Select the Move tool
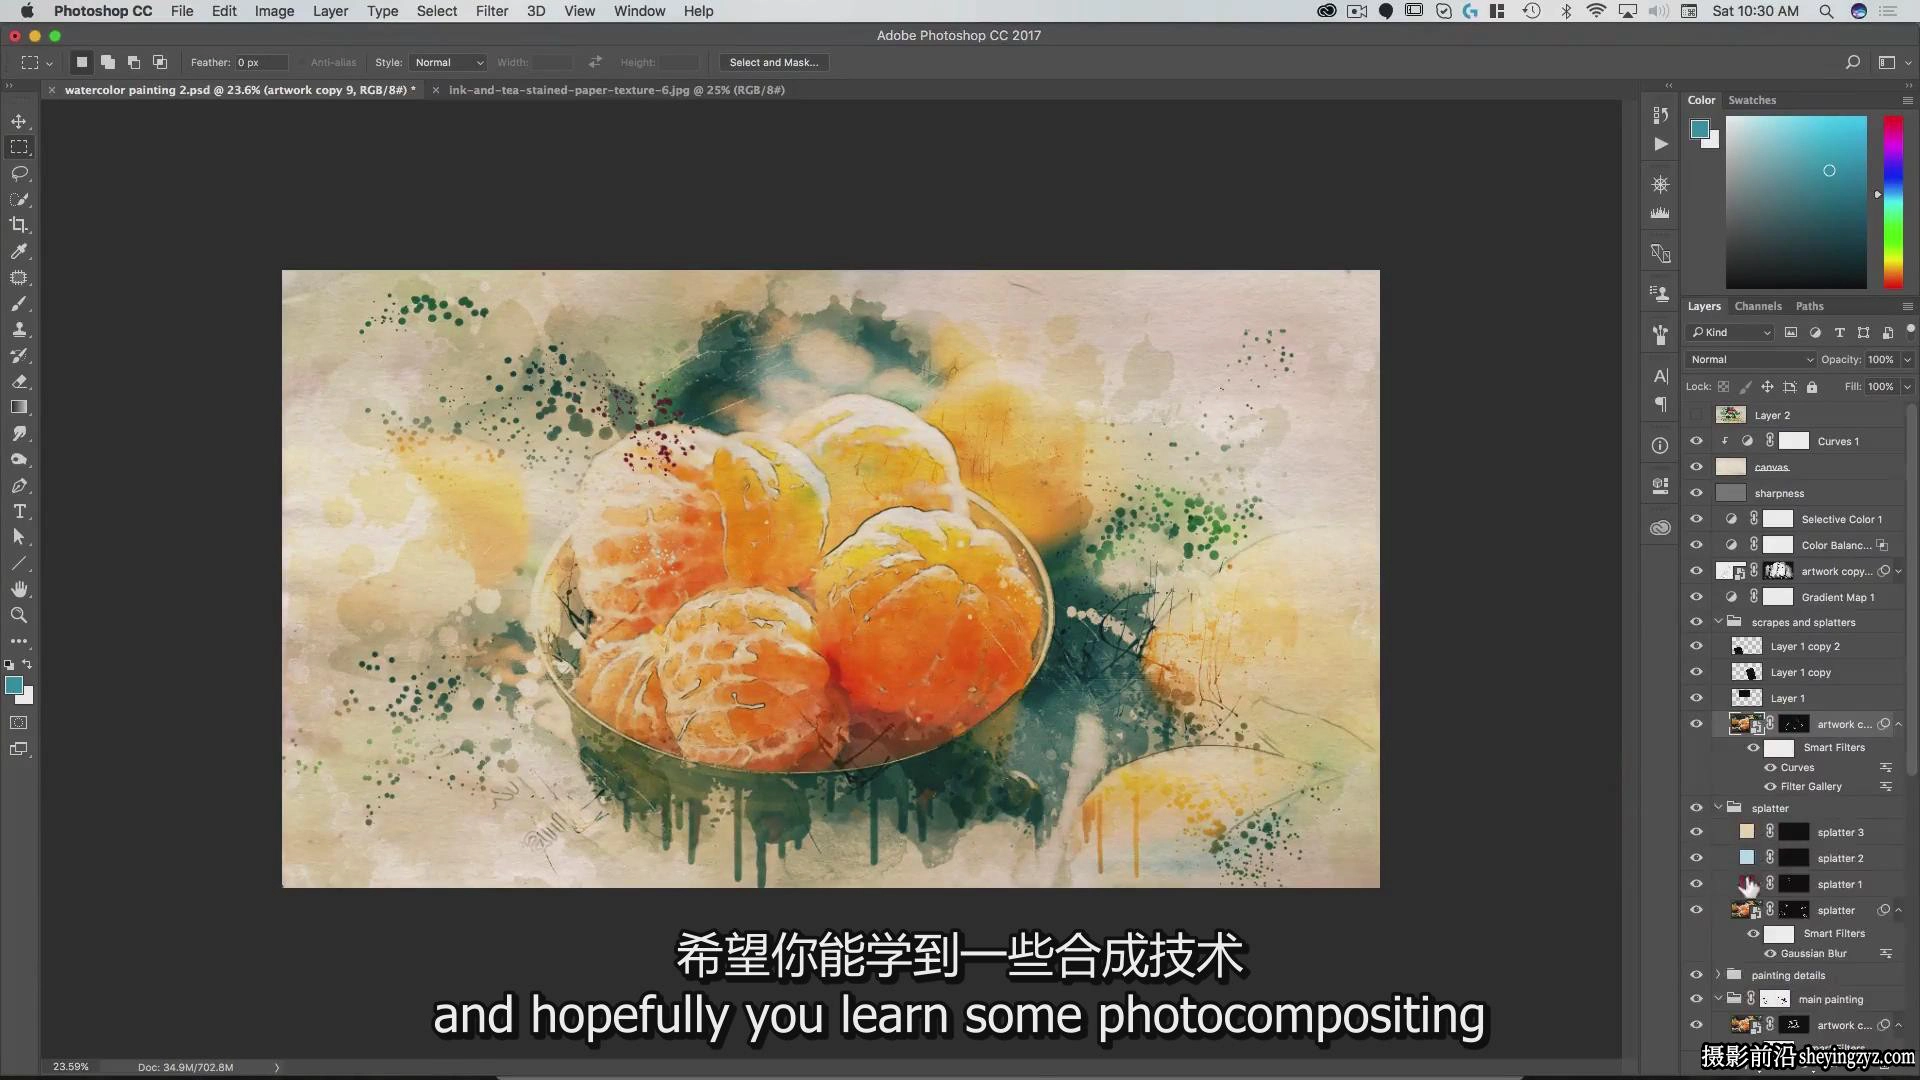Image resolution: width=1920 pixels, height=1080 pixels. [x=19, y=121]
